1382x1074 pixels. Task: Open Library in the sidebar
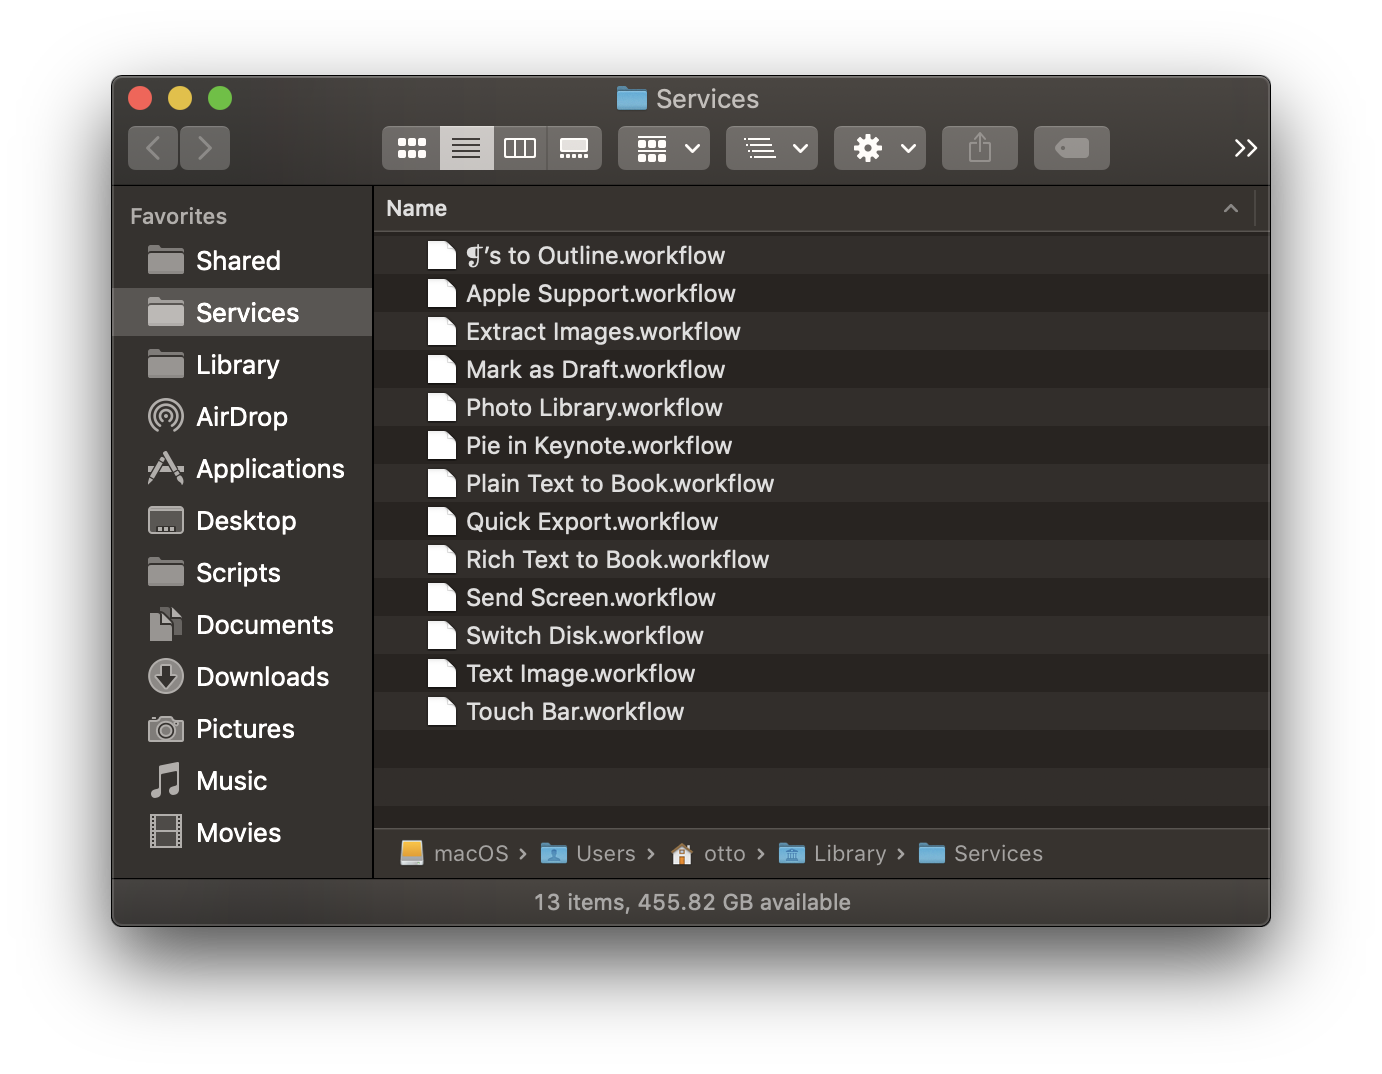tap(238, 364)
